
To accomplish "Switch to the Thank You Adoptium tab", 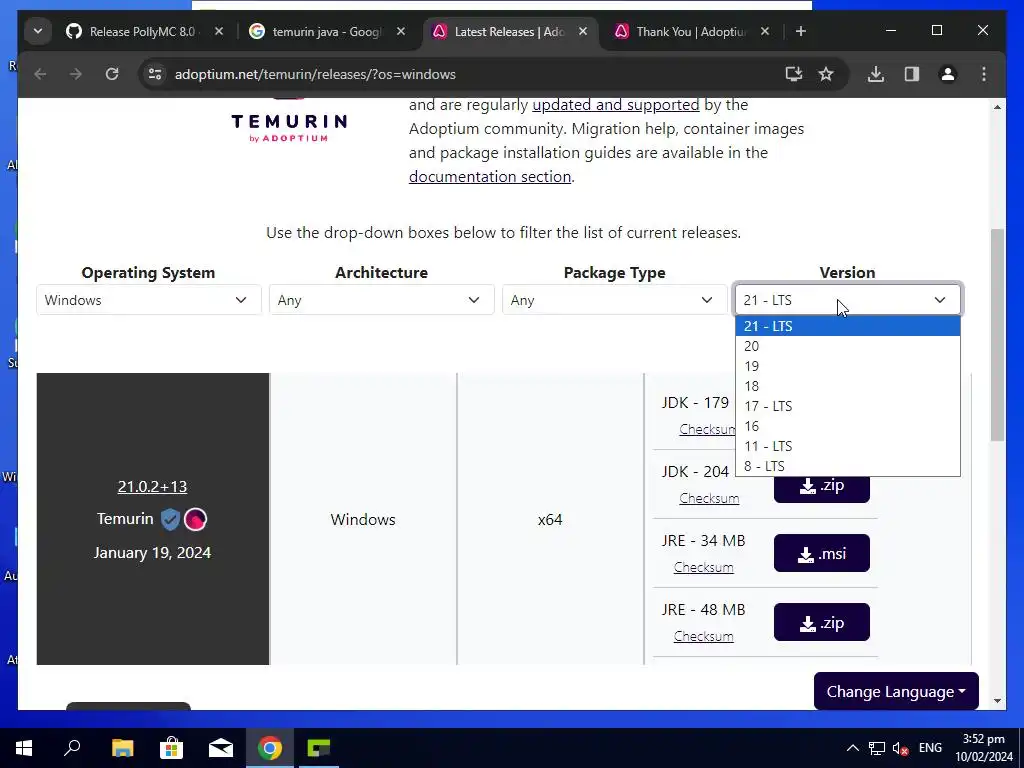I will (691, 31).
